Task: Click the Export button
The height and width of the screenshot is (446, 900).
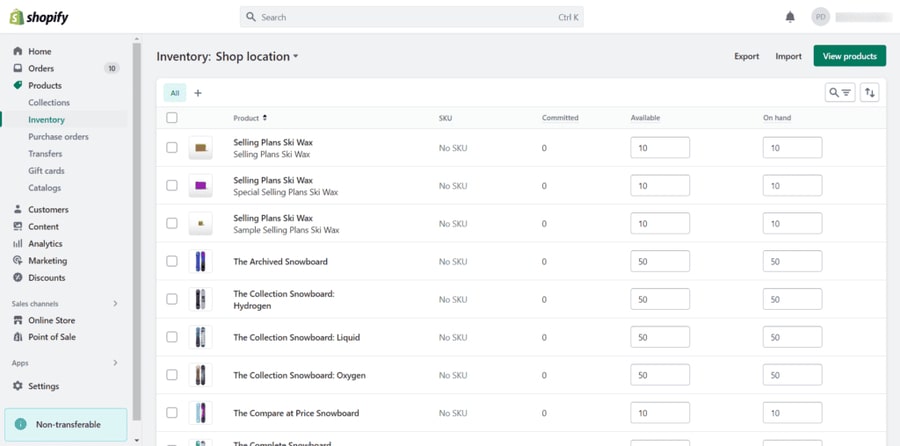Action: point(746,56)
